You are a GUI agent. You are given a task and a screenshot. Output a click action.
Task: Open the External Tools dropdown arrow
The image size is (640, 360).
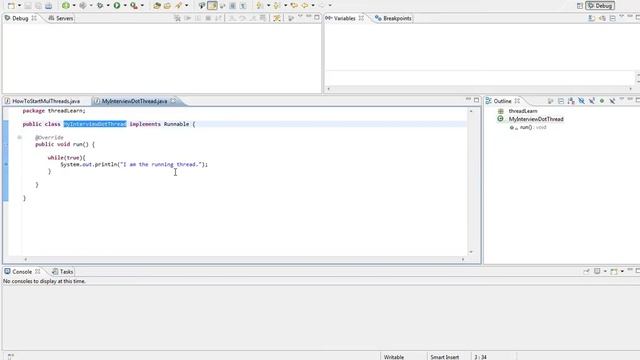tap(142, 6)
